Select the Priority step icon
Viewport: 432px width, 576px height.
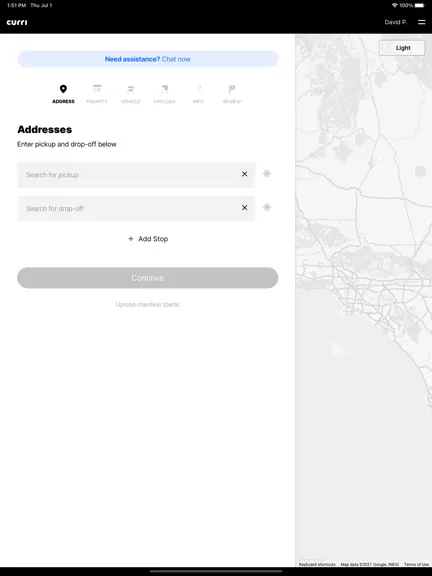point(97,89)
